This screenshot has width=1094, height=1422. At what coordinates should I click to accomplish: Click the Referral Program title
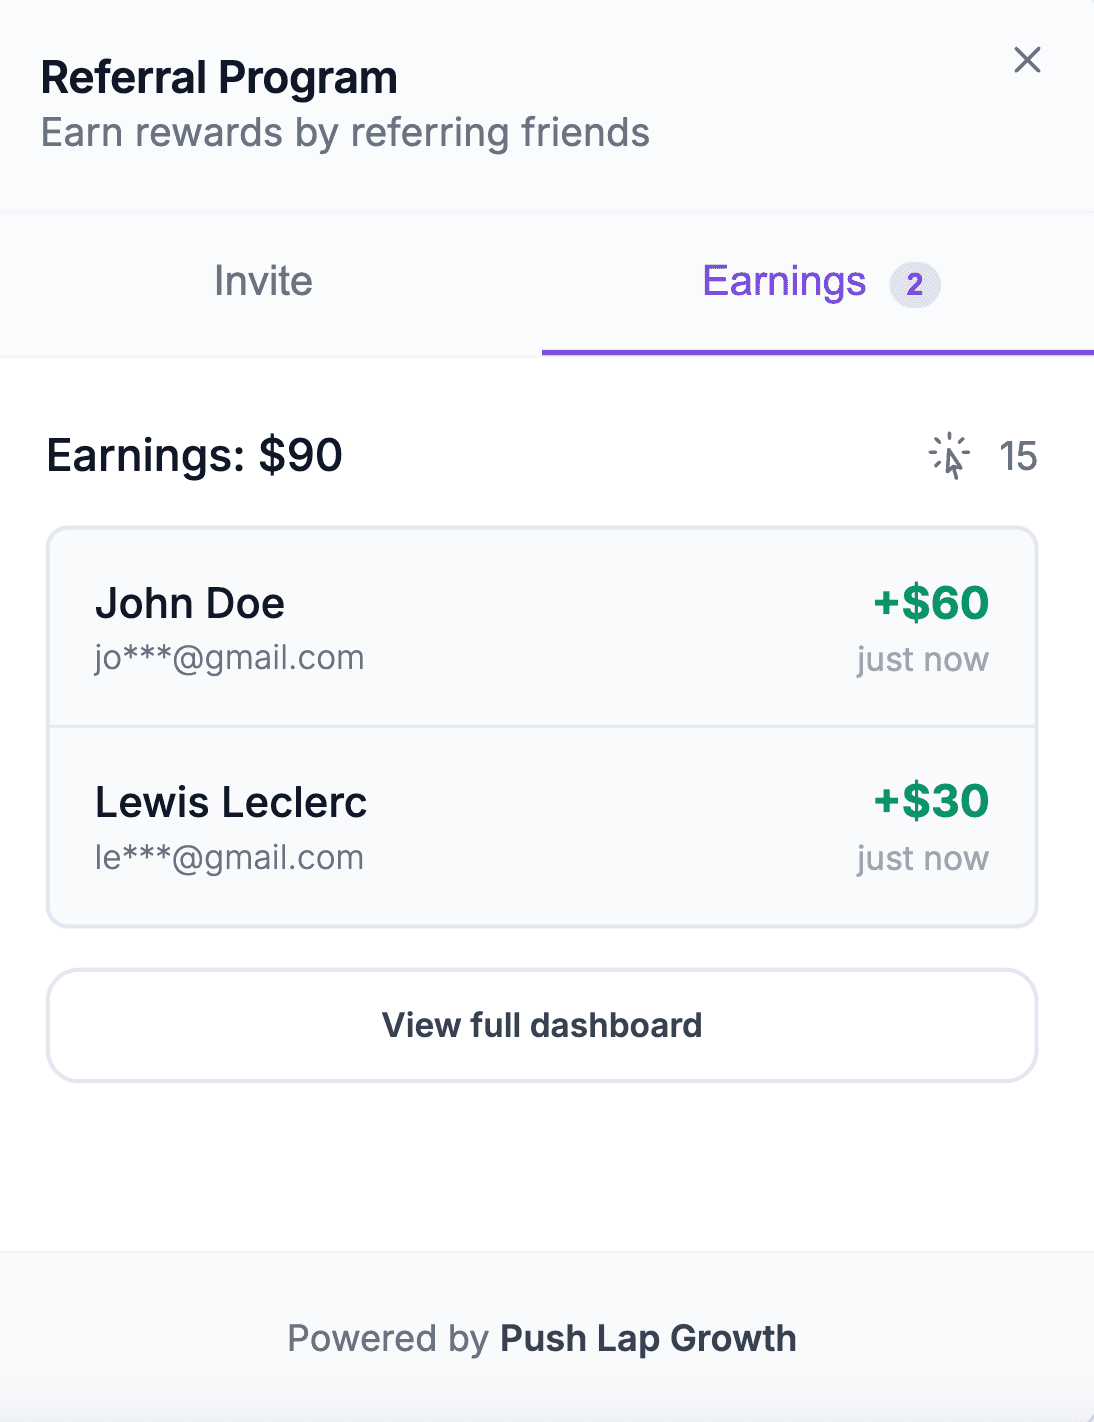click(219, 78)
